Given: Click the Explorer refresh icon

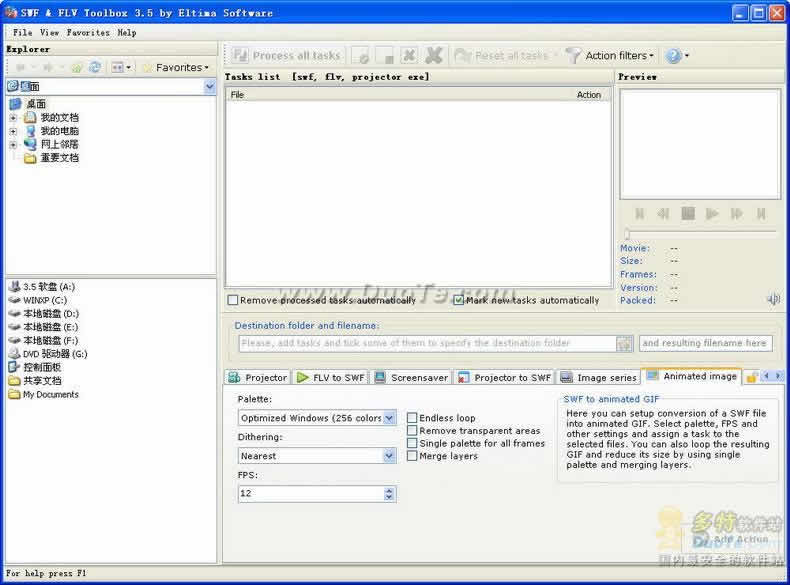Looking at the screenshot, I should point(95,67).
